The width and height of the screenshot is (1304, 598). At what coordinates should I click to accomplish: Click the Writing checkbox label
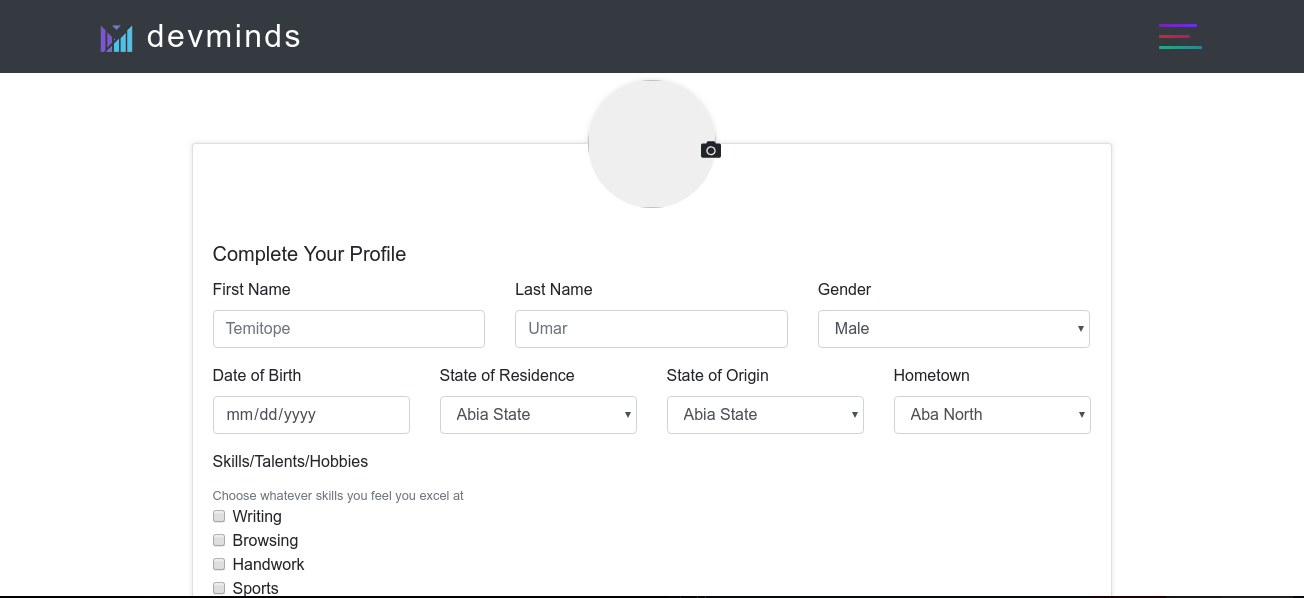257,517
